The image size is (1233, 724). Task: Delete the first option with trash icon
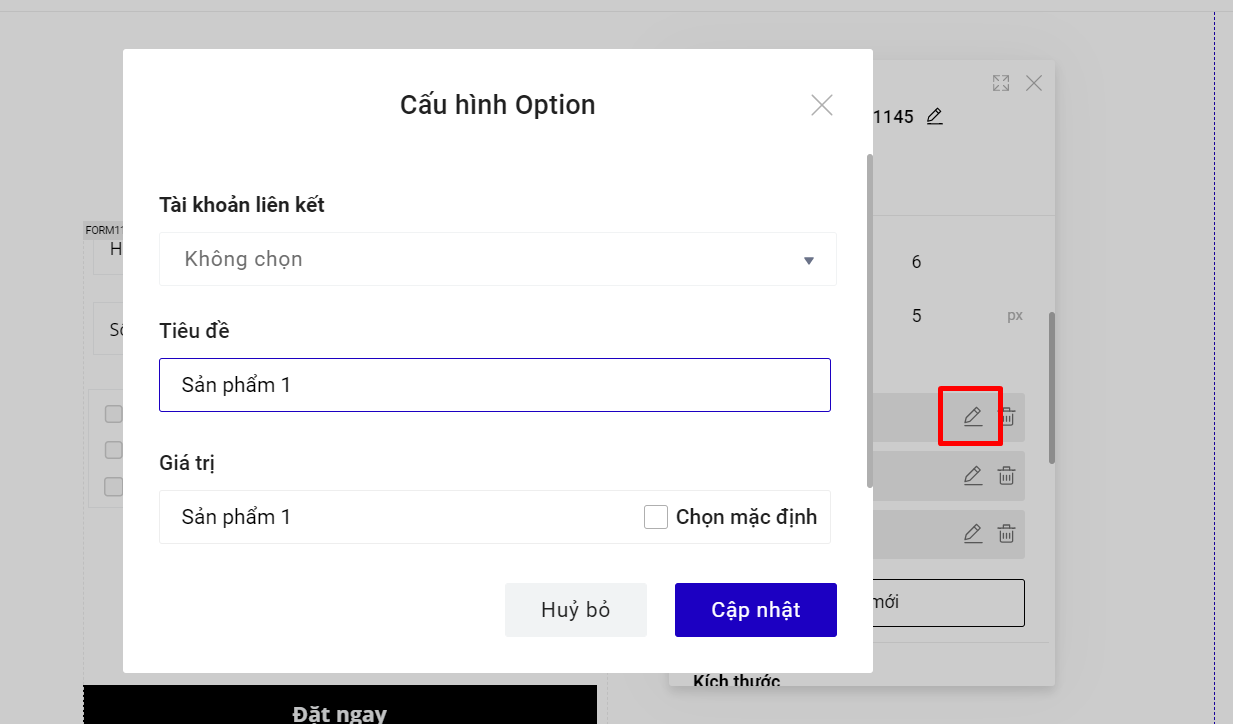pos(1007,417)
